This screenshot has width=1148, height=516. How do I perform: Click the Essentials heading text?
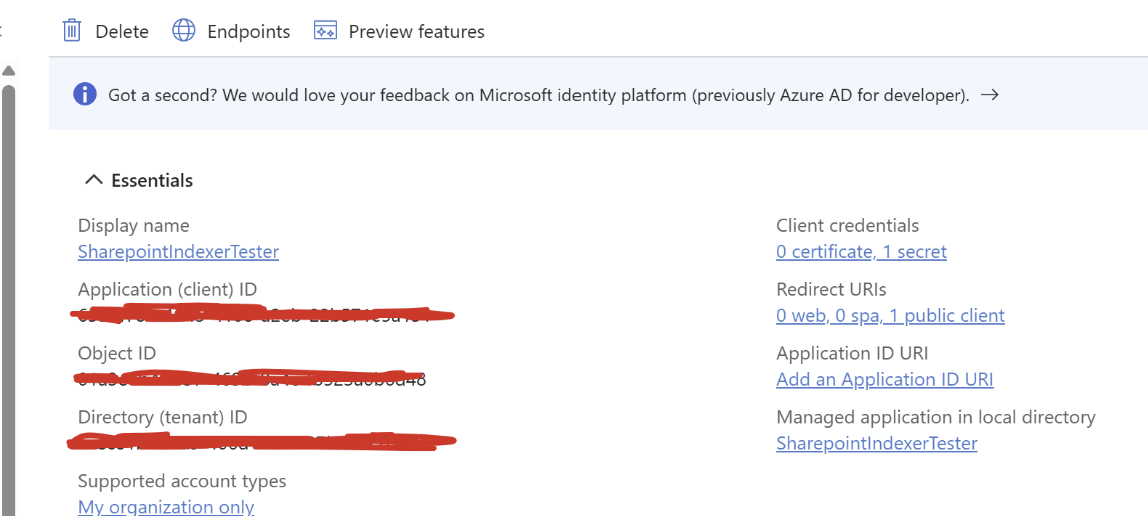coord(152,180)
